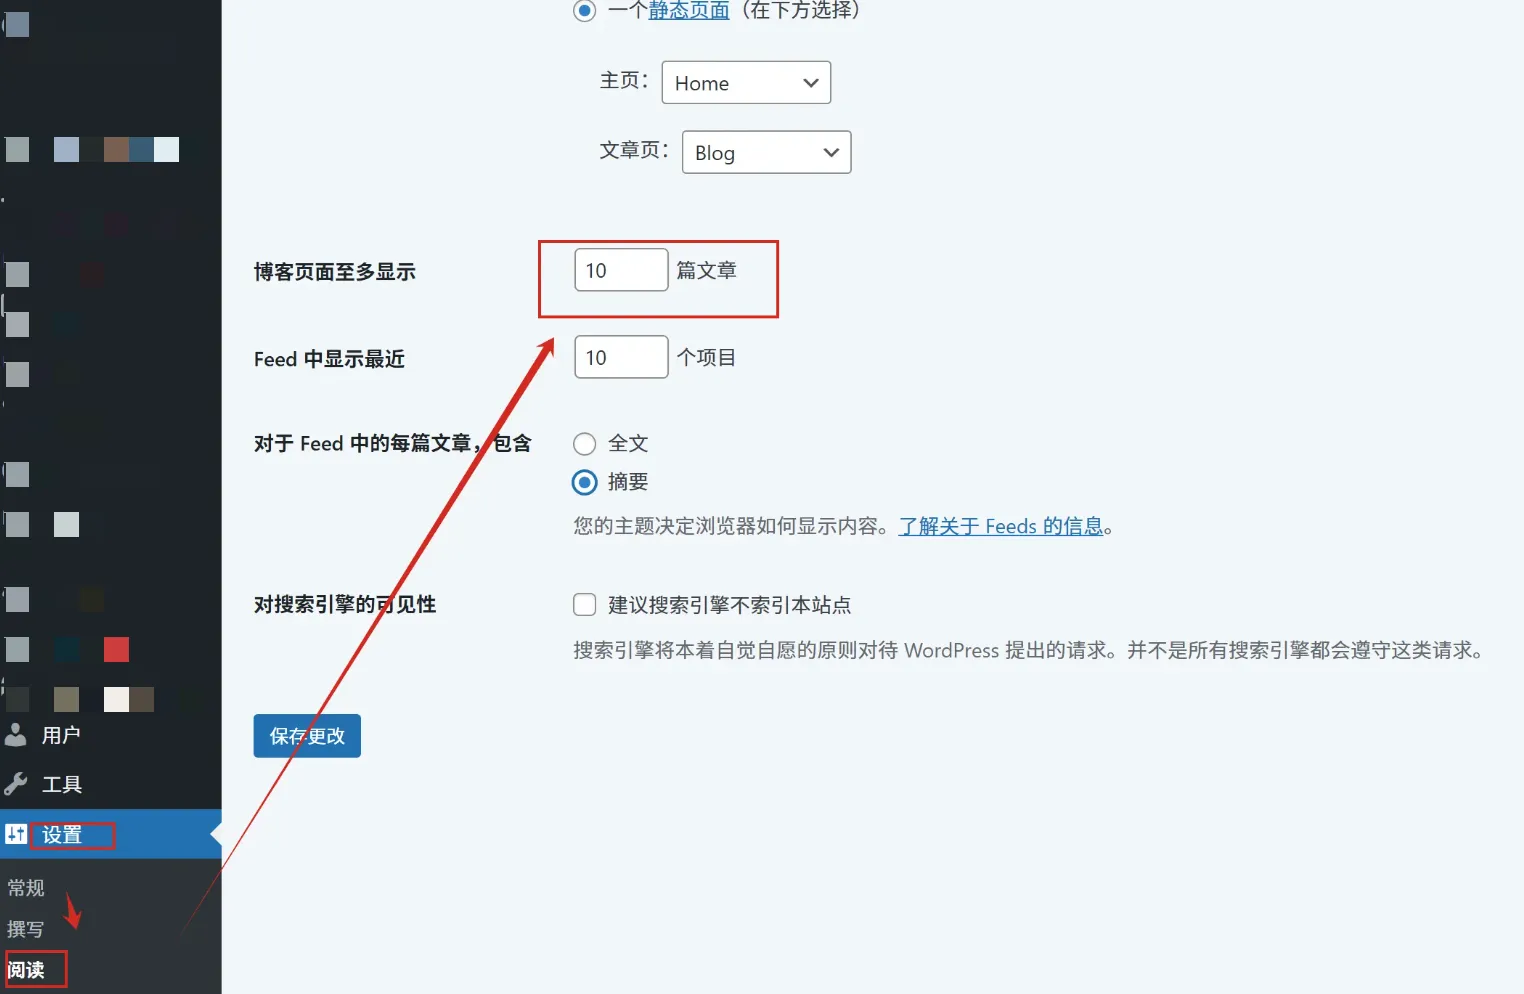
Task: Go to the 撰写 settings submenu item
Action: (26, 929)
